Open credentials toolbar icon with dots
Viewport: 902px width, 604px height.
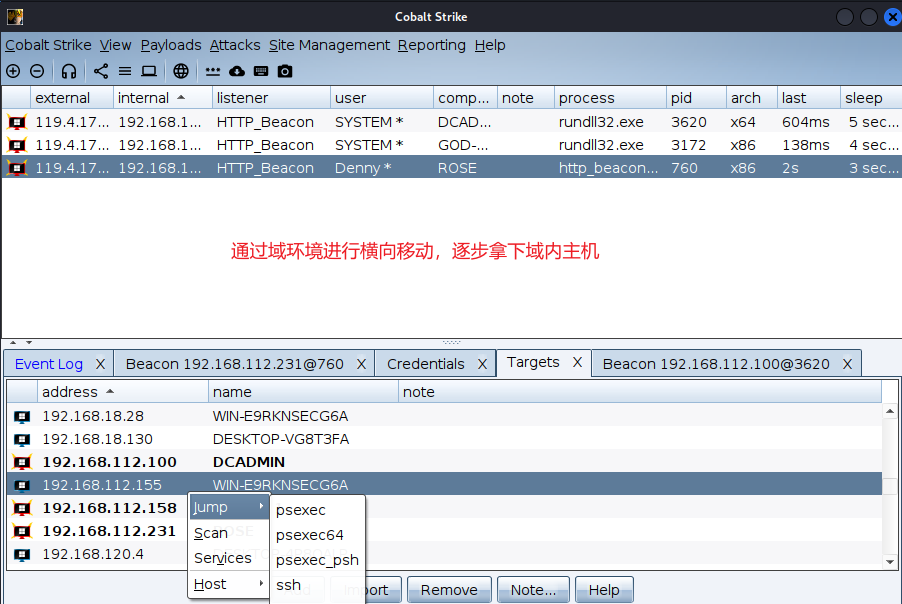[x=213, y=71]
